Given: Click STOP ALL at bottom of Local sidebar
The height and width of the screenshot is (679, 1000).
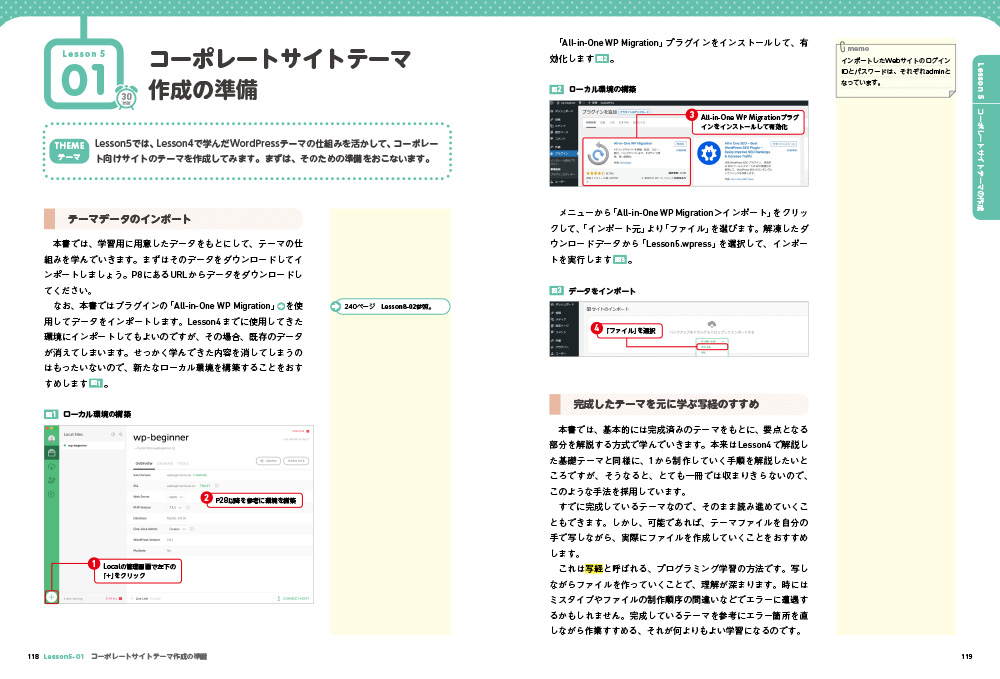Looking at the screenshot, I should (114, 599).
